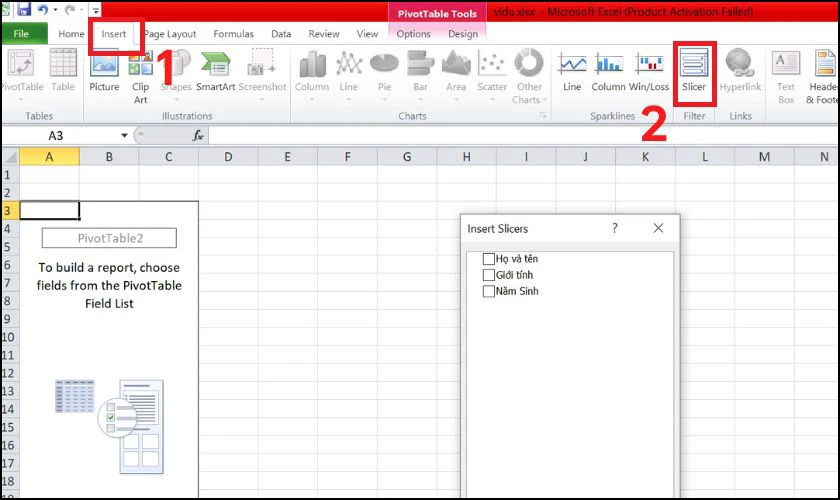
Task: Expand the Name Box dropdown arrow
Action: pyautogui.click(x=124, y=136)
